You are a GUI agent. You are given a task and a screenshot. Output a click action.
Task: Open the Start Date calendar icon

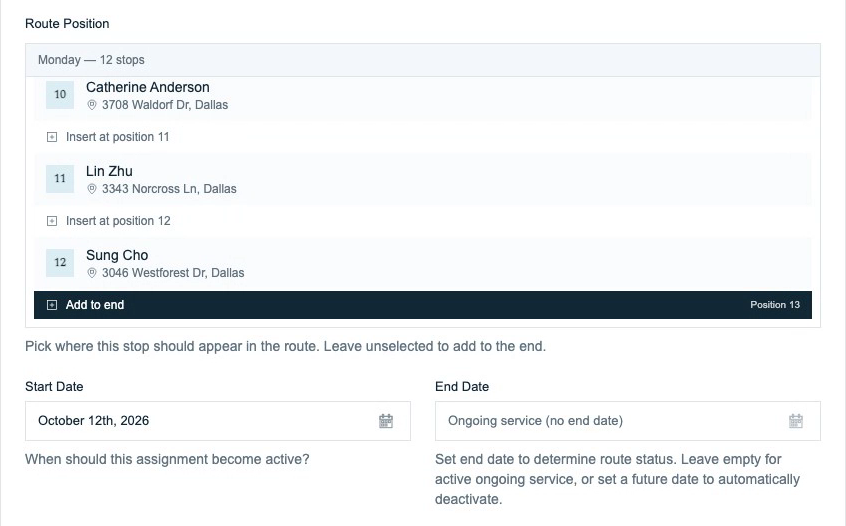(x=386, y=421)
